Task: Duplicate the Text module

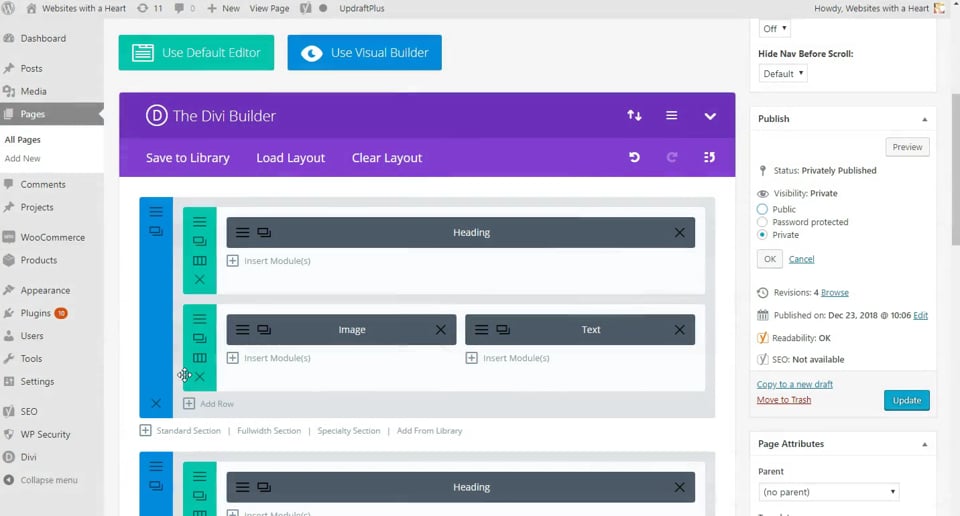Action: [x=503, y=330]
